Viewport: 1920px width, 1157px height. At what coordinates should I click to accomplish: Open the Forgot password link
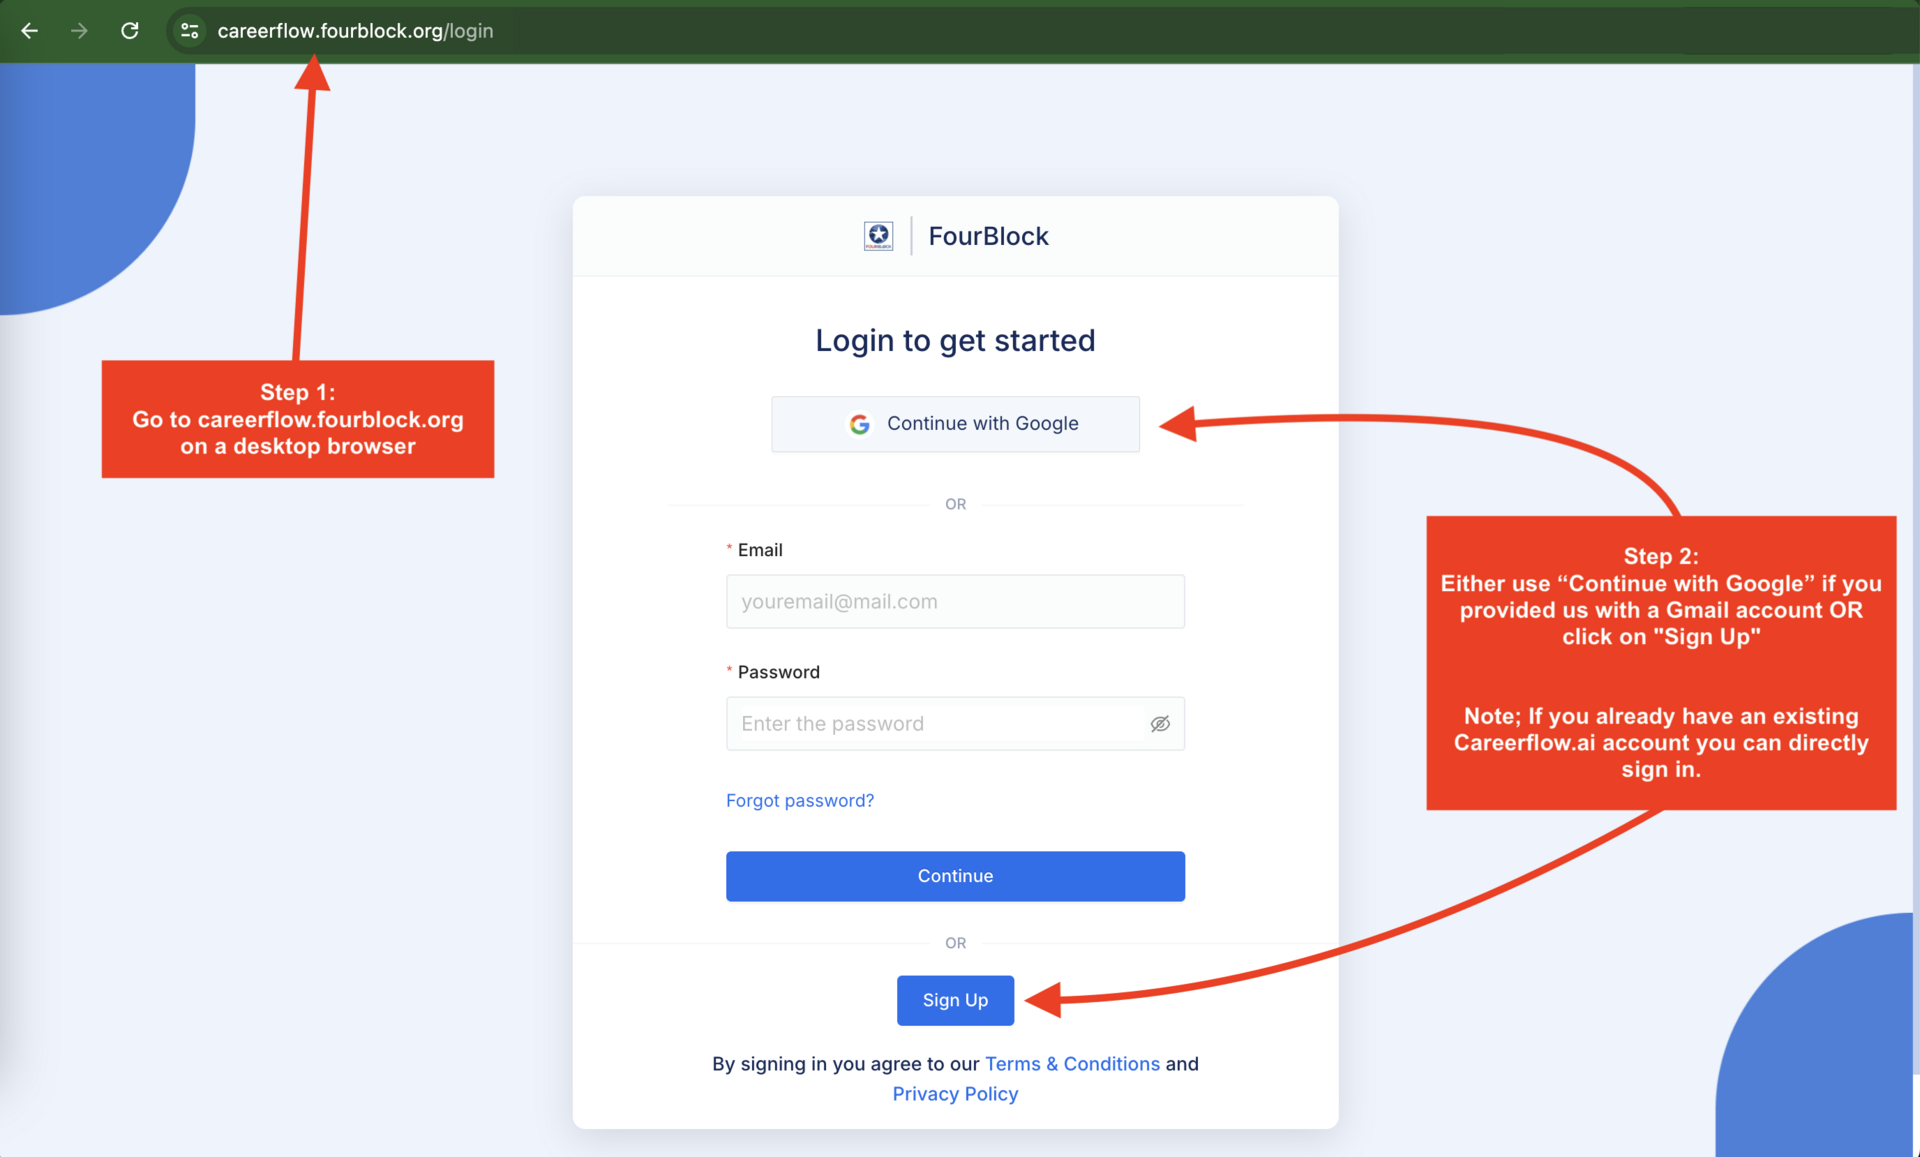click(800, 800)
